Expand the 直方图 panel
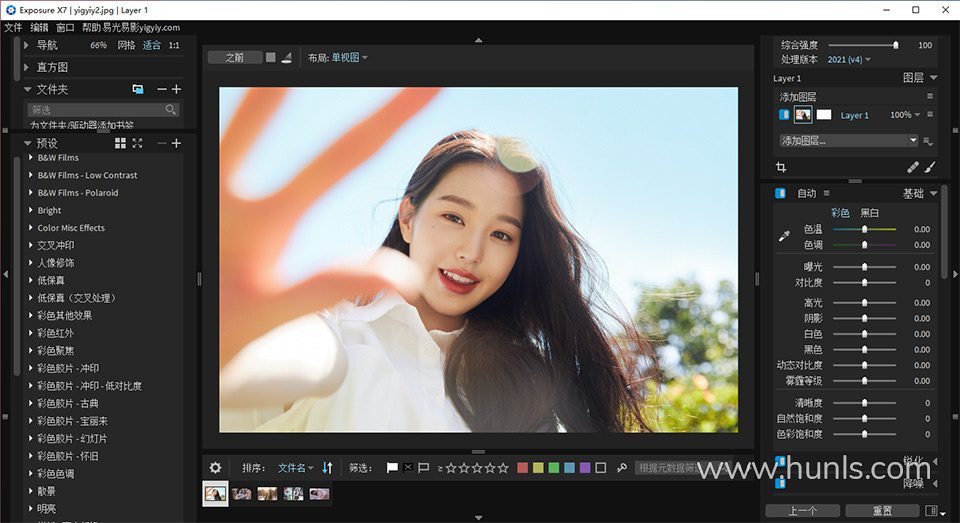The width and height of the screenshot is (960, 523). click(26, 67)
